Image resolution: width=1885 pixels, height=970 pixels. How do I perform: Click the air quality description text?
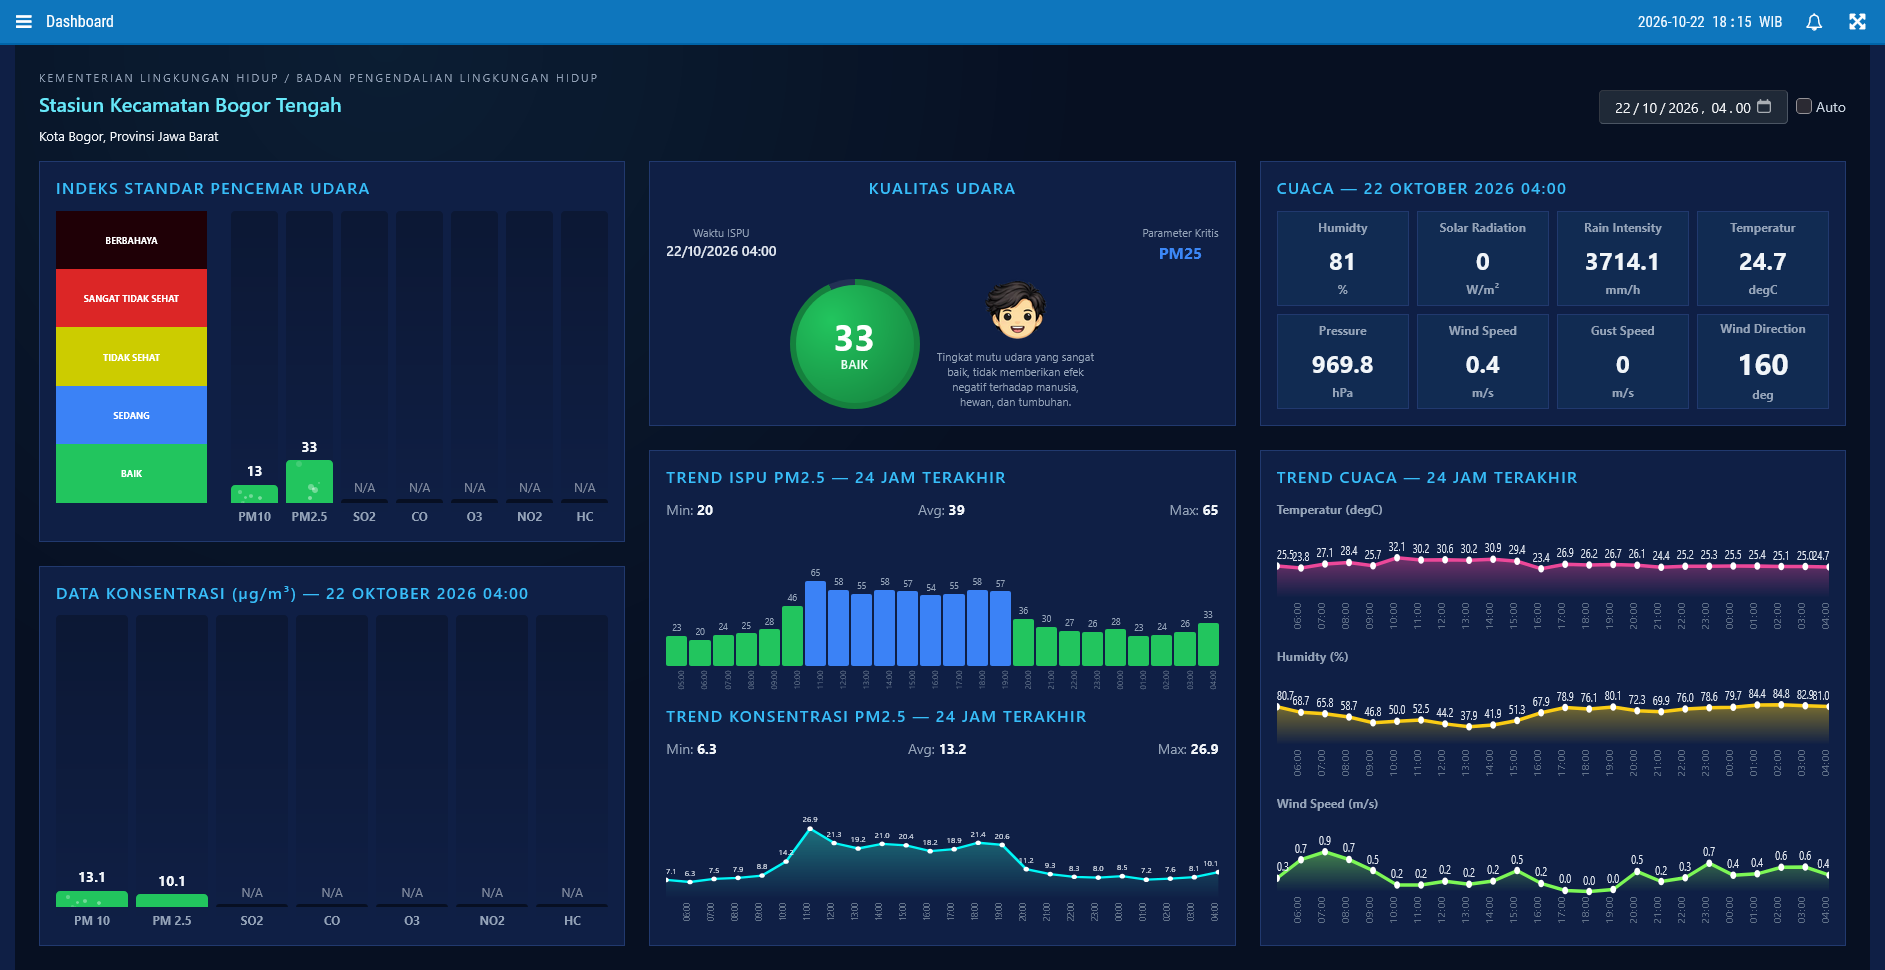pos(1016,380)
